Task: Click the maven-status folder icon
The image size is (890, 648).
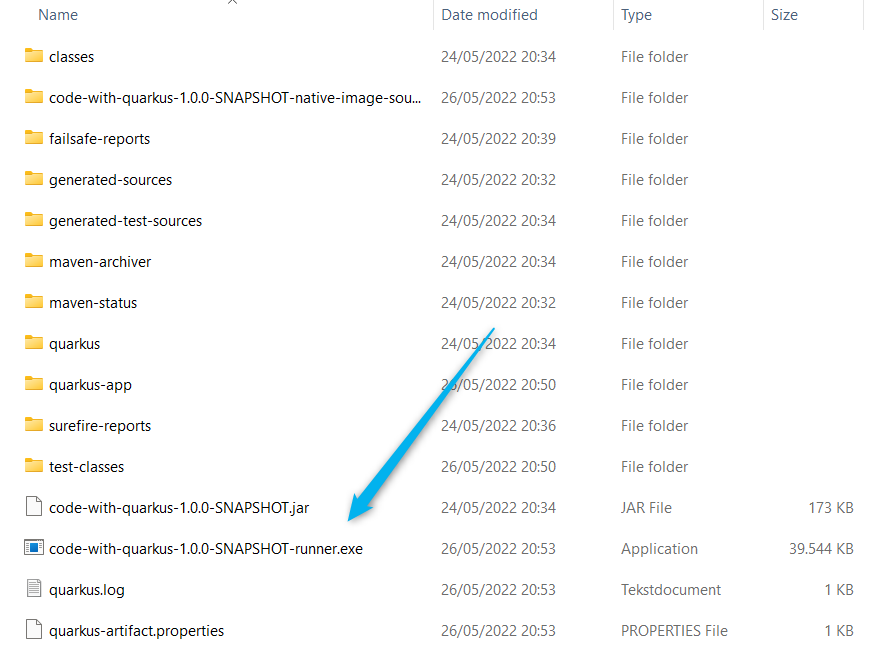Action: tap(33, 301)
